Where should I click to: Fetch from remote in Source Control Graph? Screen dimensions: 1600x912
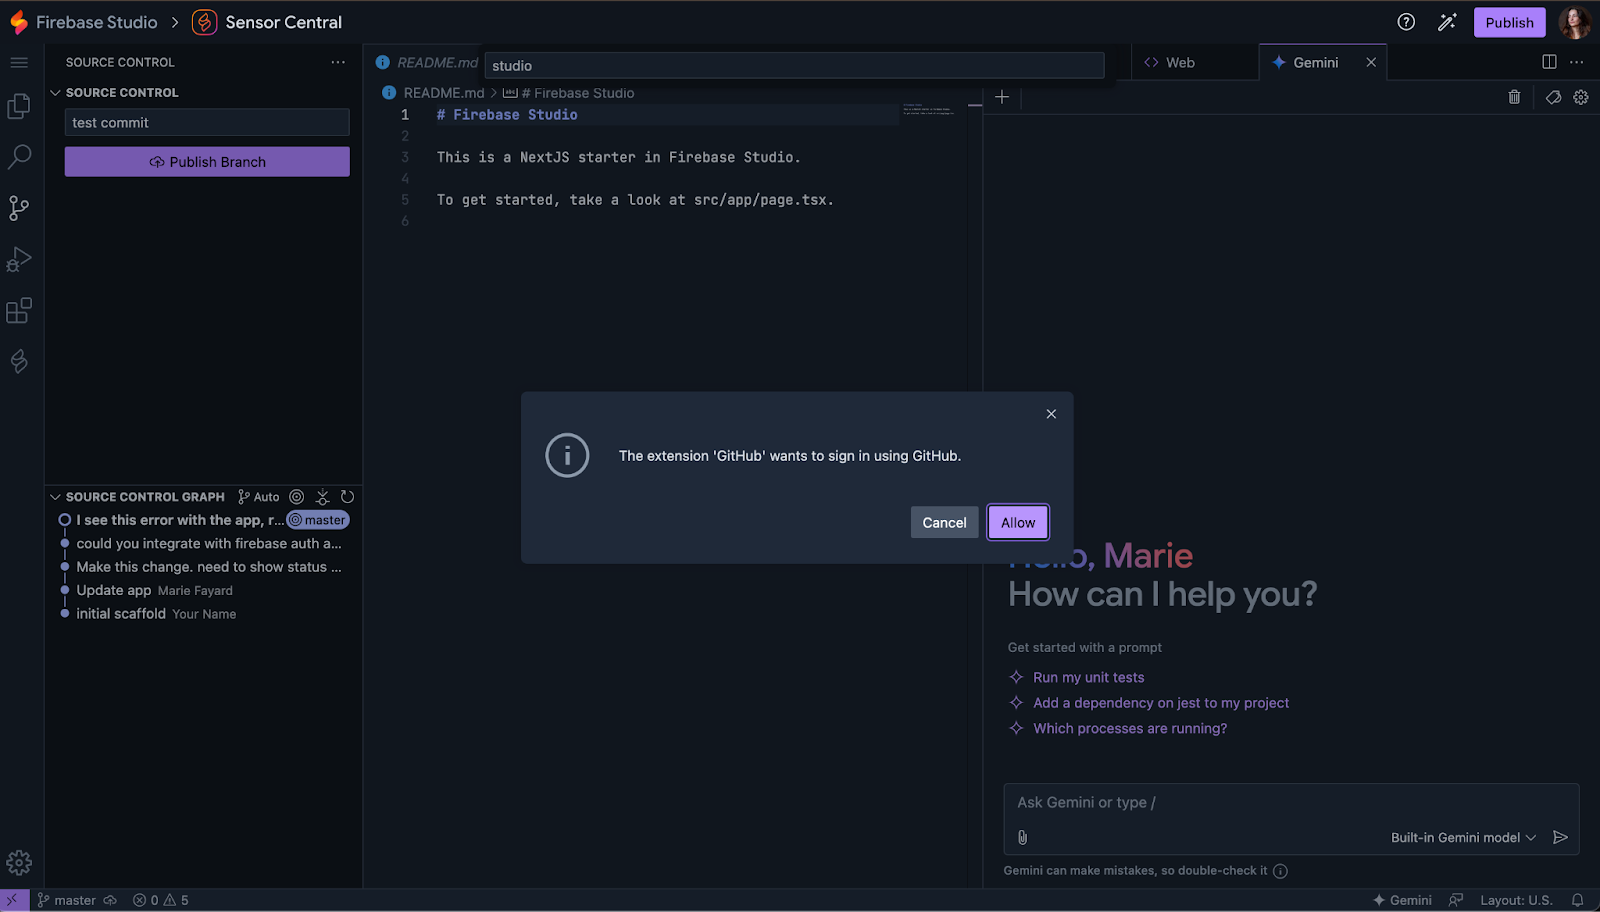pyautogui.click(x=322, y=497)
